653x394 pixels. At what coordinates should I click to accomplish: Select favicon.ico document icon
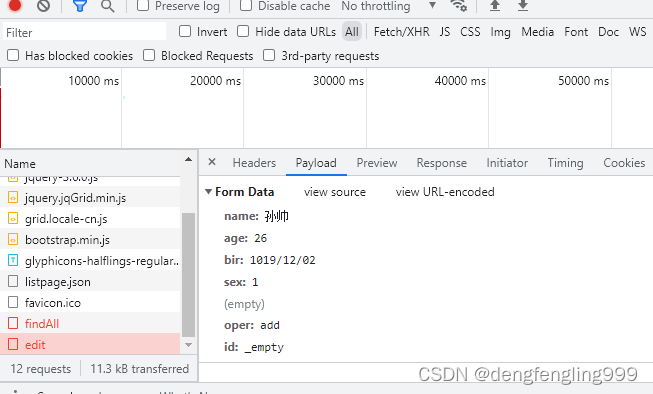coord(13,302)
